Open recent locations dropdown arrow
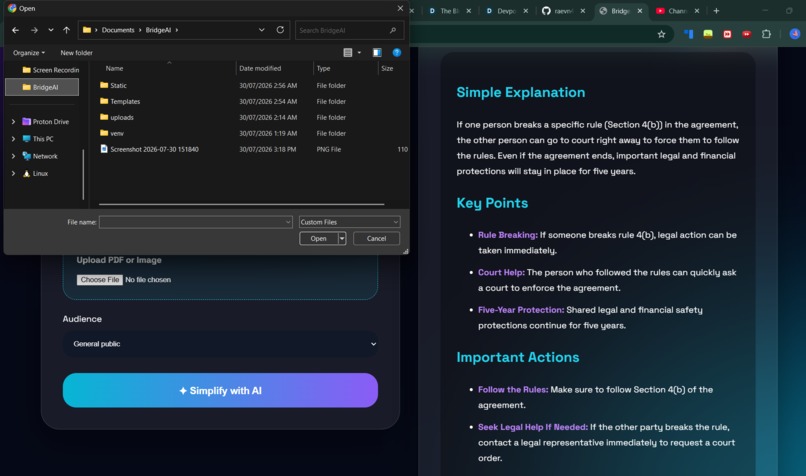This screenshot has width=806, height=476. click(x=50, y=30)
